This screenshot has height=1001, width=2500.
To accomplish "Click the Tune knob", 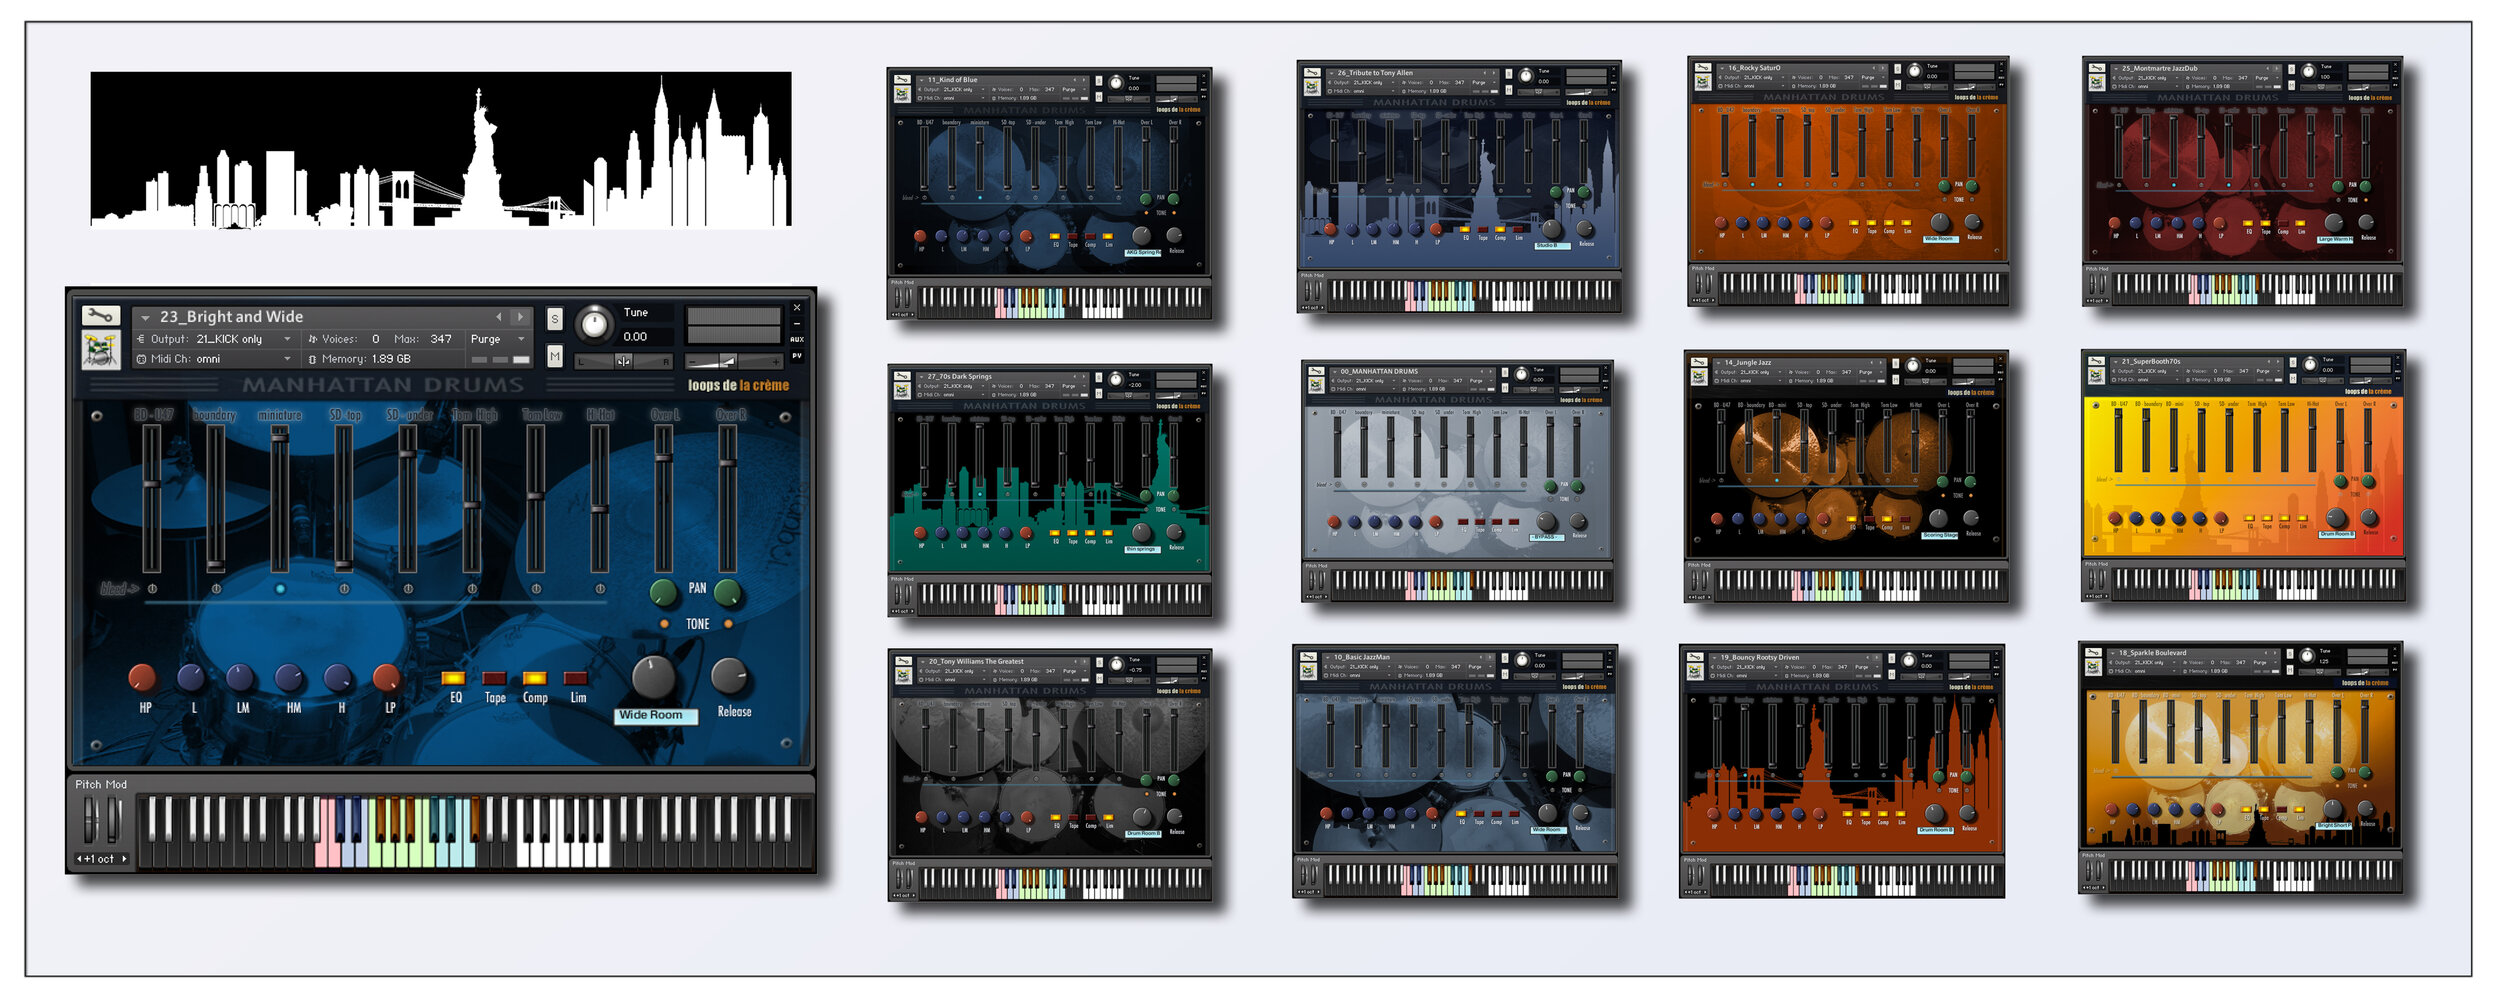I will [x=595, y=323].
